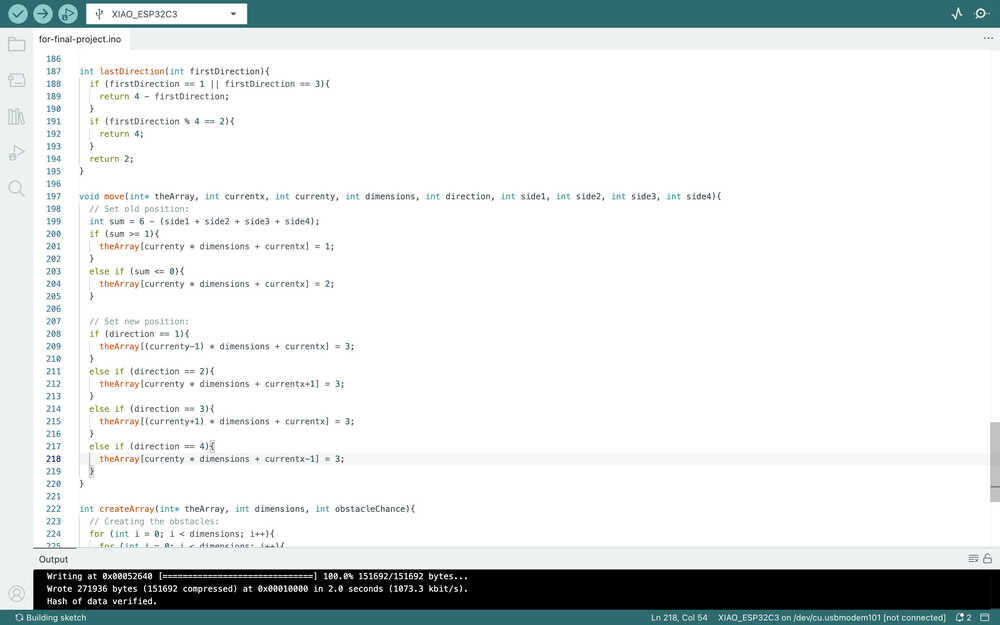The image size is (1000, 625).
Task: Click line number 222
Action: click(54, 509)
